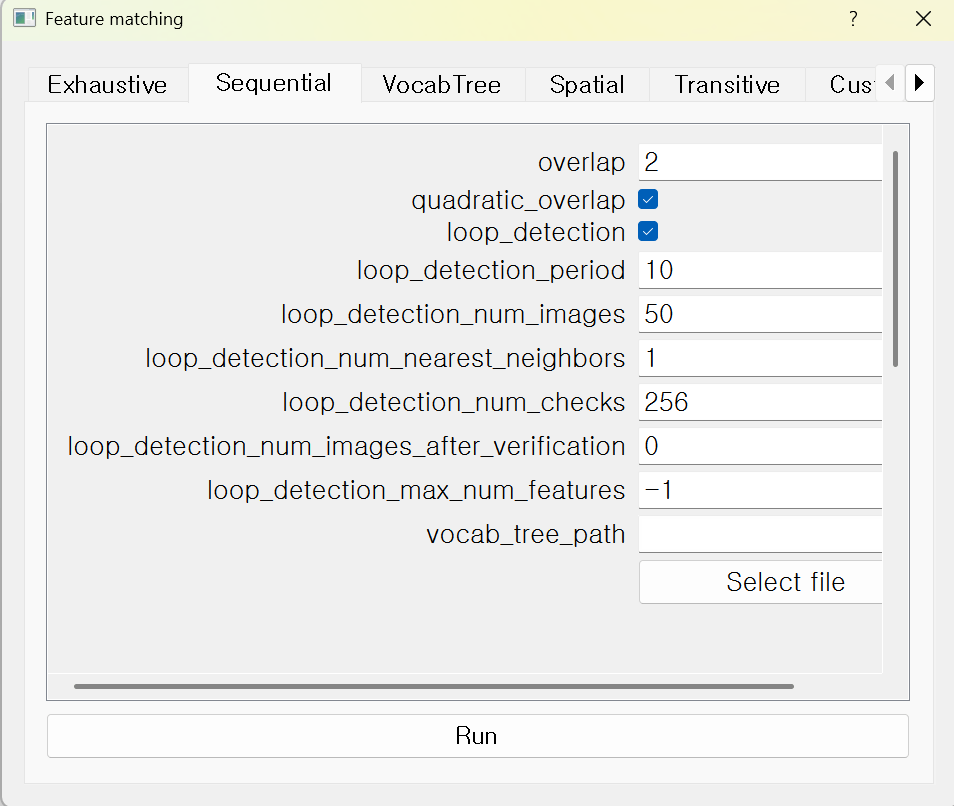Select the Spatial matching tab

[587, 85]
